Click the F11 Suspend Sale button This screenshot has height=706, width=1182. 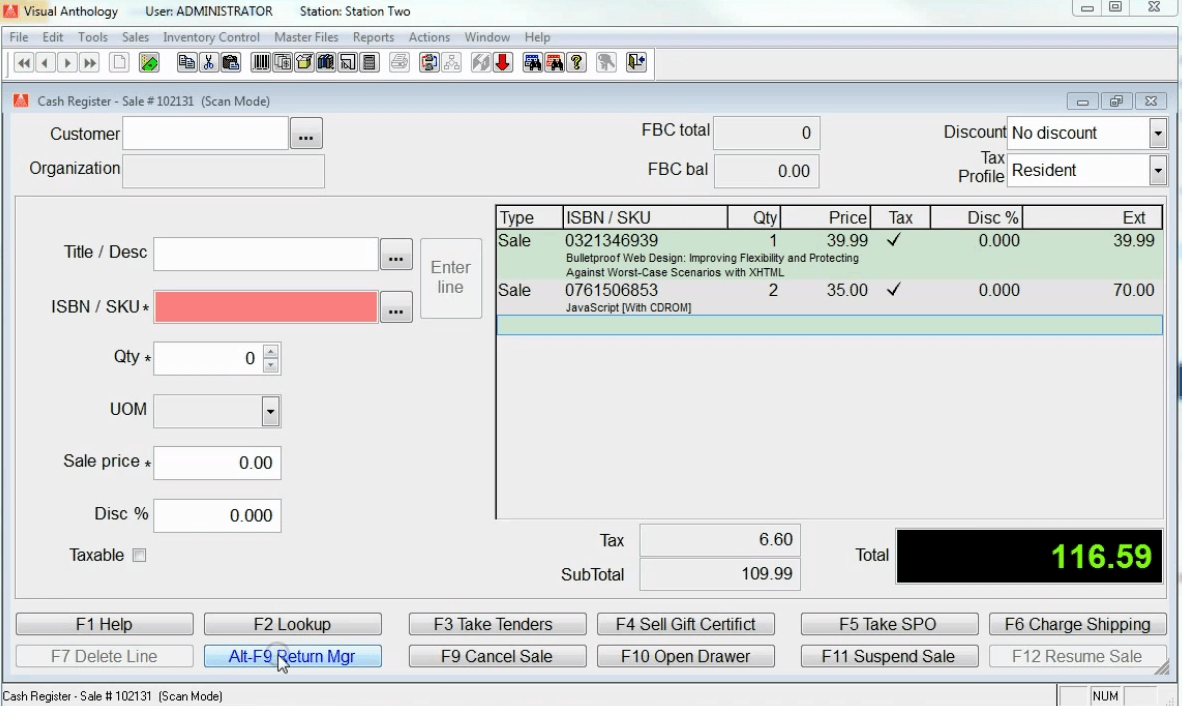pyautogui.click(x=888, y=656)
